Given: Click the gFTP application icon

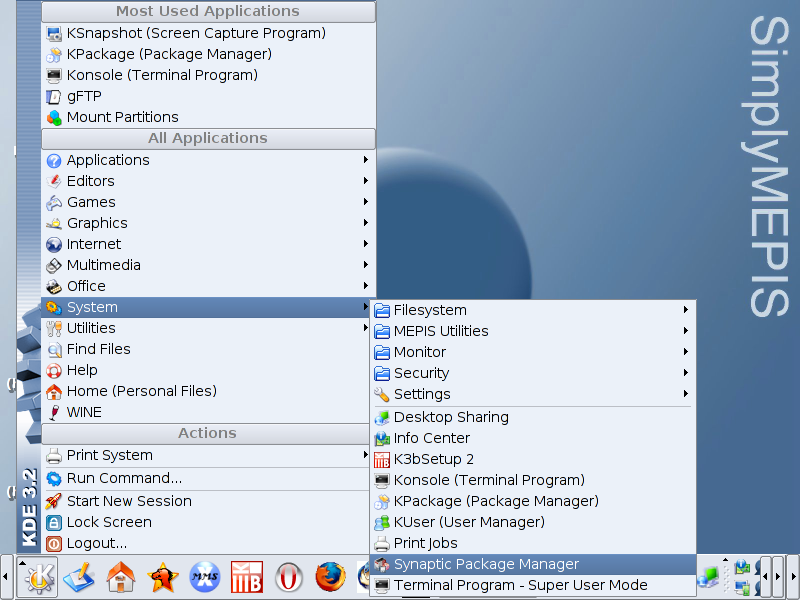Looking at the screenshot, I should click(54, 96).
